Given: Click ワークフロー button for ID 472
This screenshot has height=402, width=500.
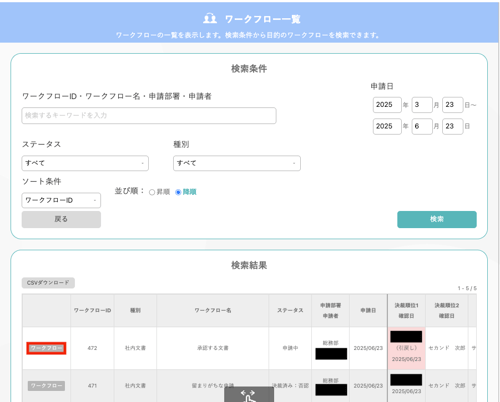Looking at the screenshot, I should (x=46, y=348).
